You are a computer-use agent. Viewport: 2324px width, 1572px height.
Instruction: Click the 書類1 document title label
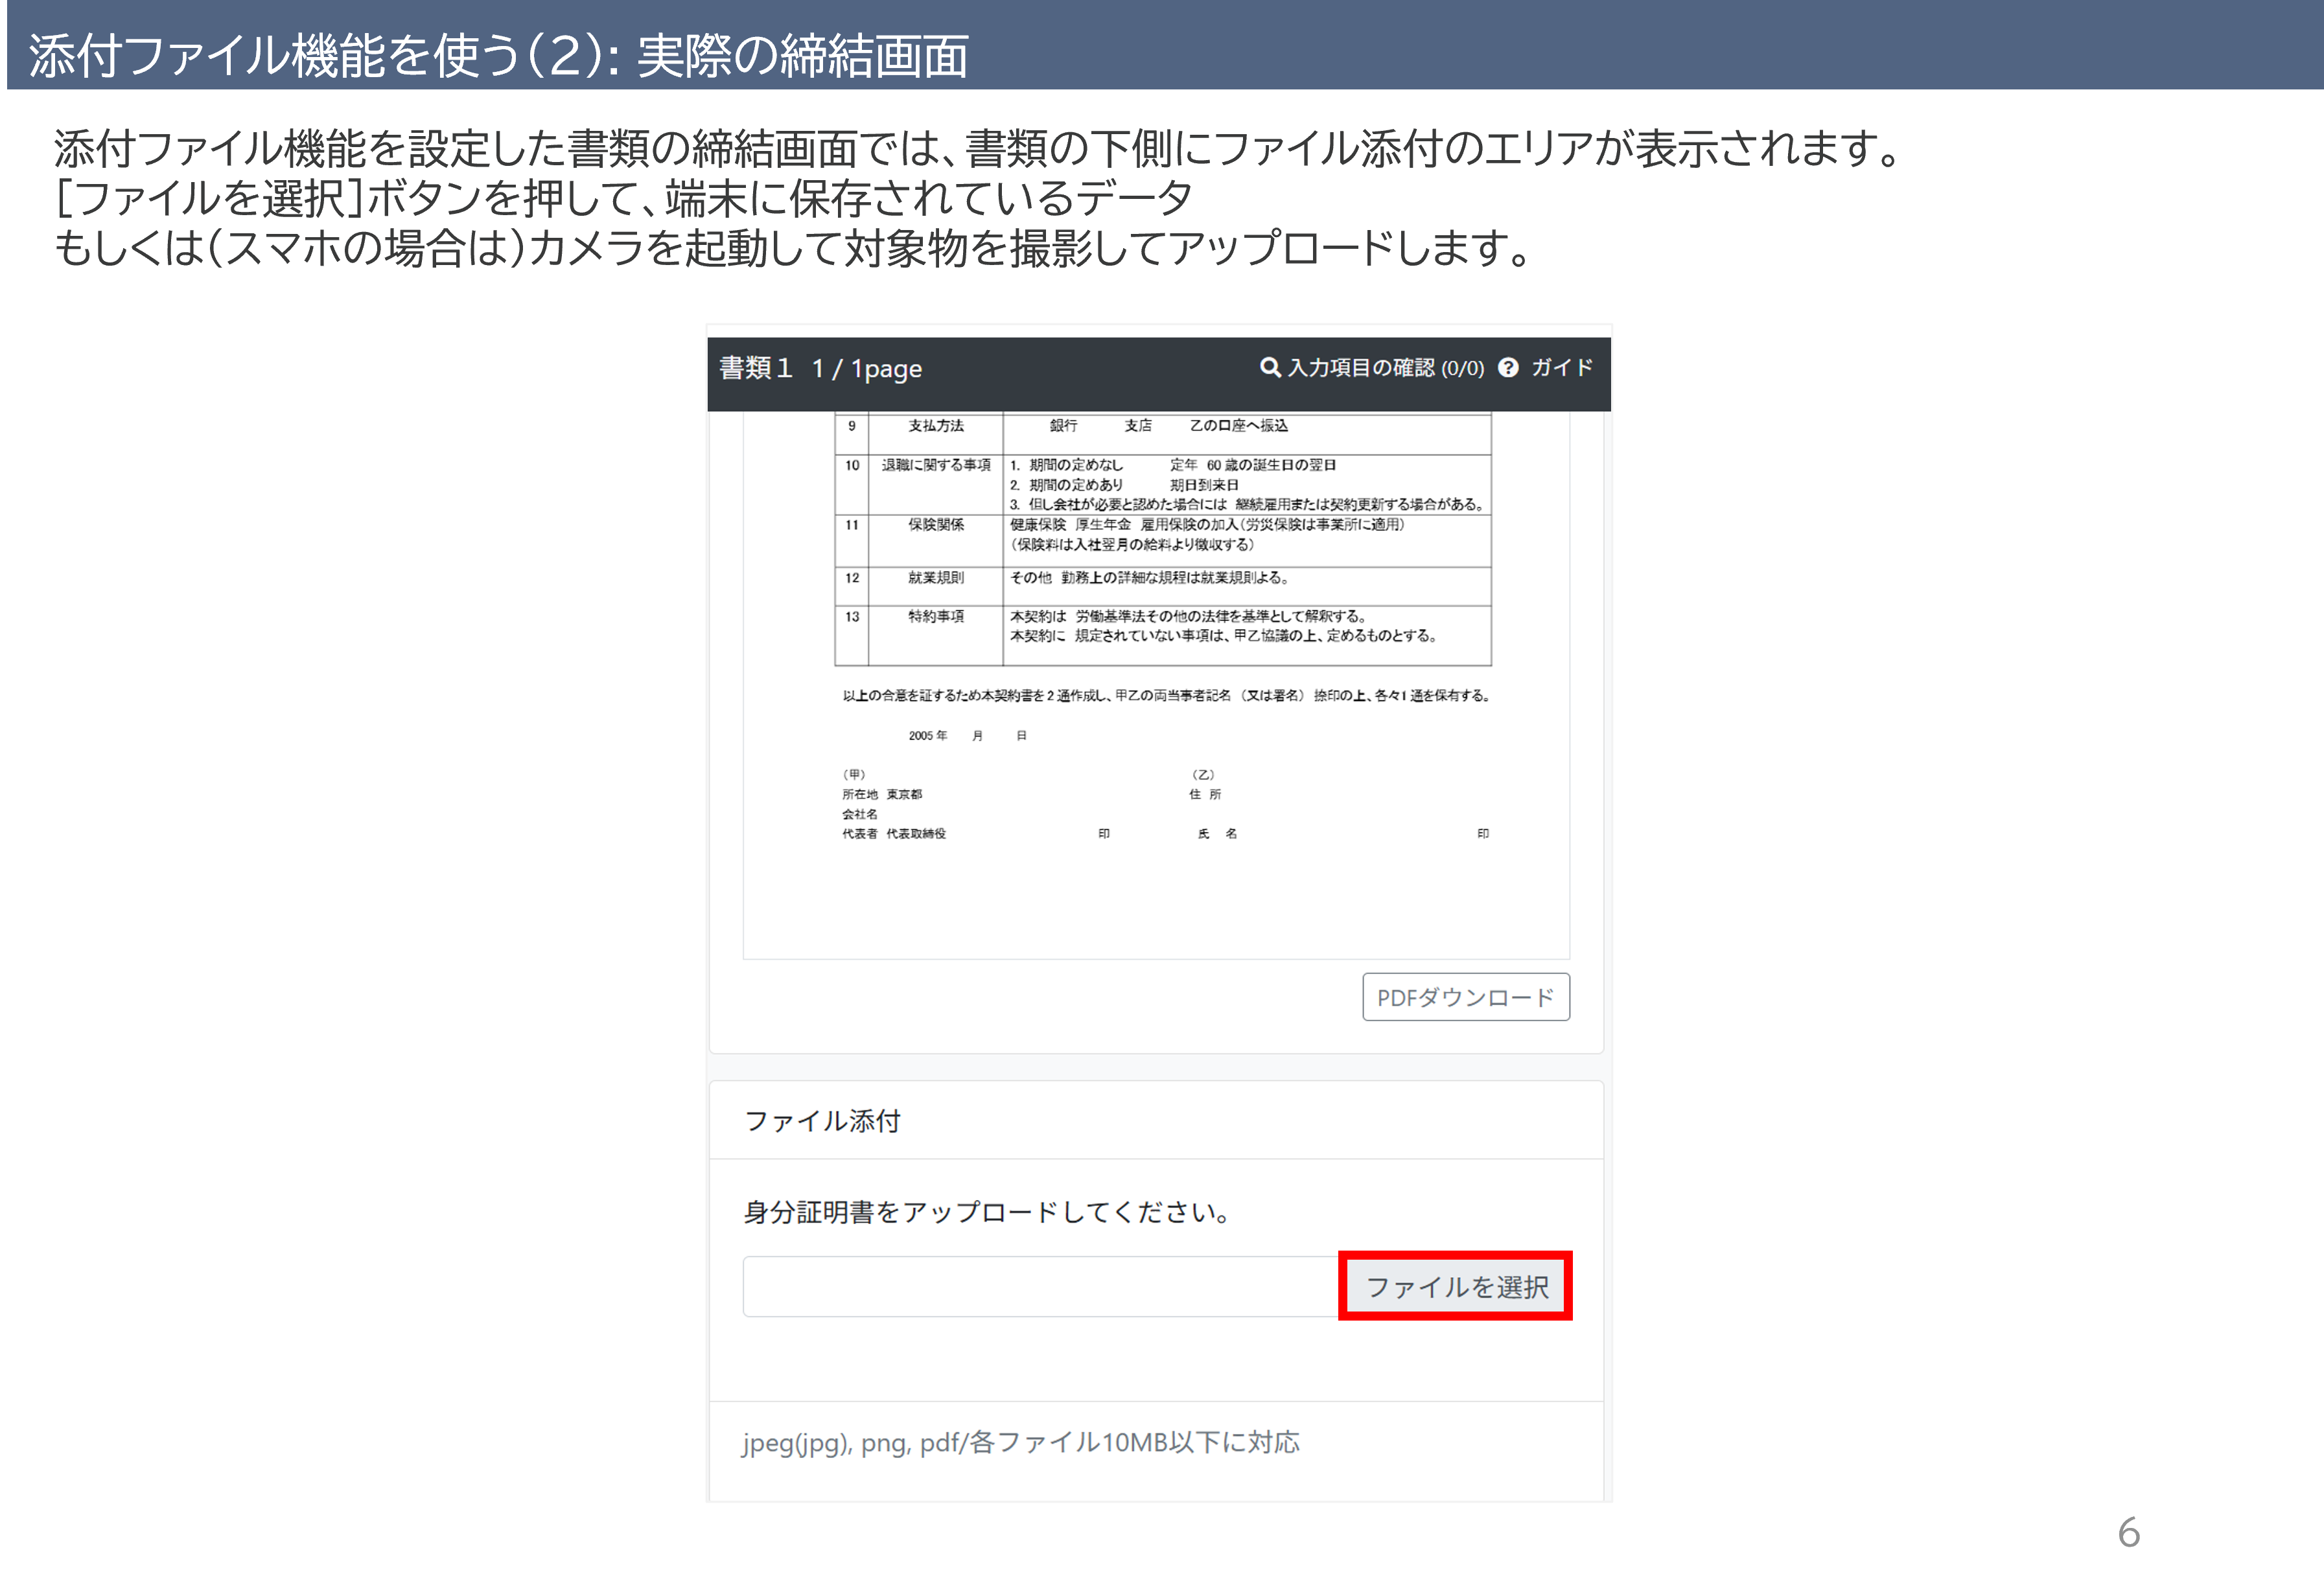[x=756, y=368]
